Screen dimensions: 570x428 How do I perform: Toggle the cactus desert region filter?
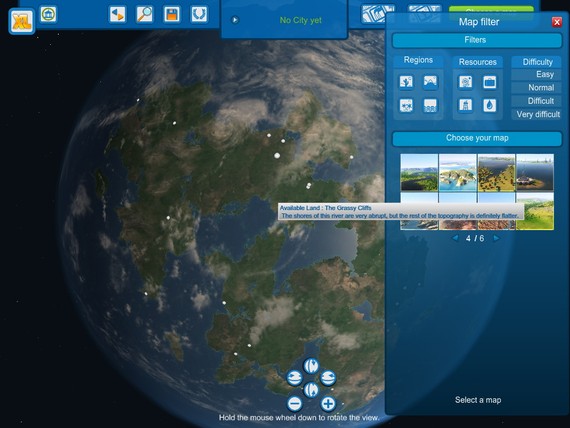click(x=406, y=82)
